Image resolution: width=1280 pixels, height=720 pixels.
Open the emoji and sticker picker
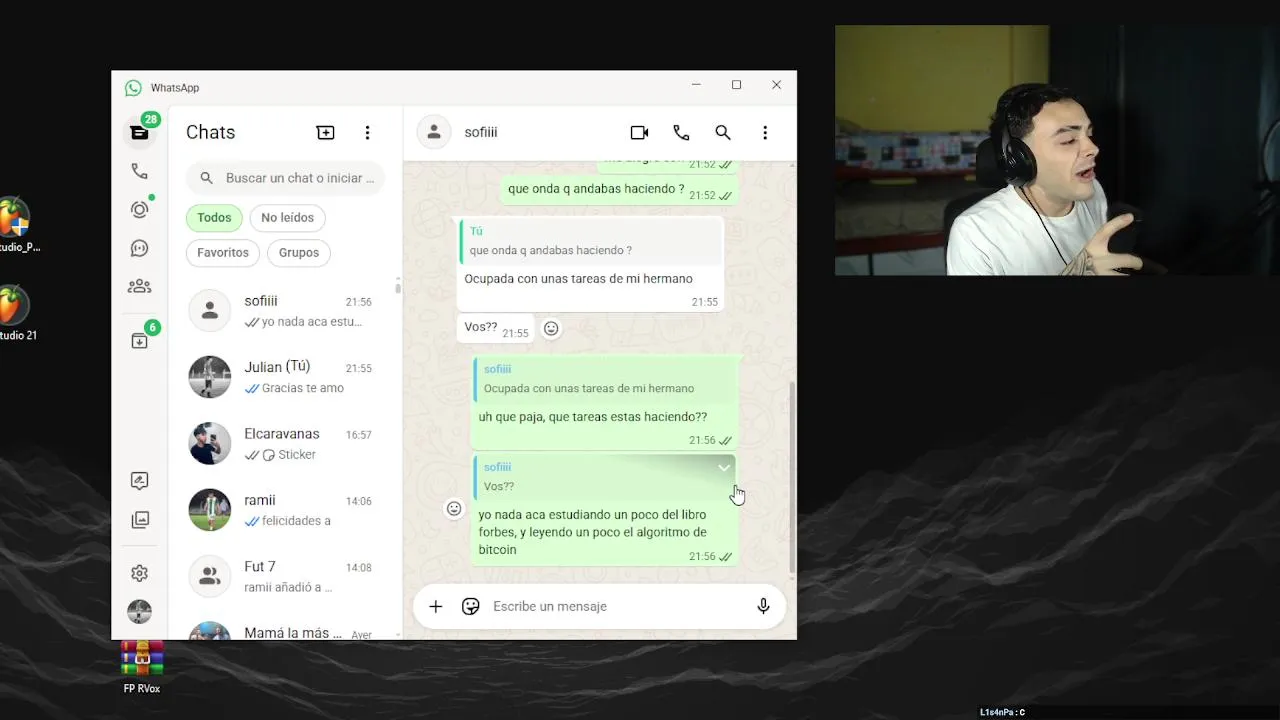(471, 606)
